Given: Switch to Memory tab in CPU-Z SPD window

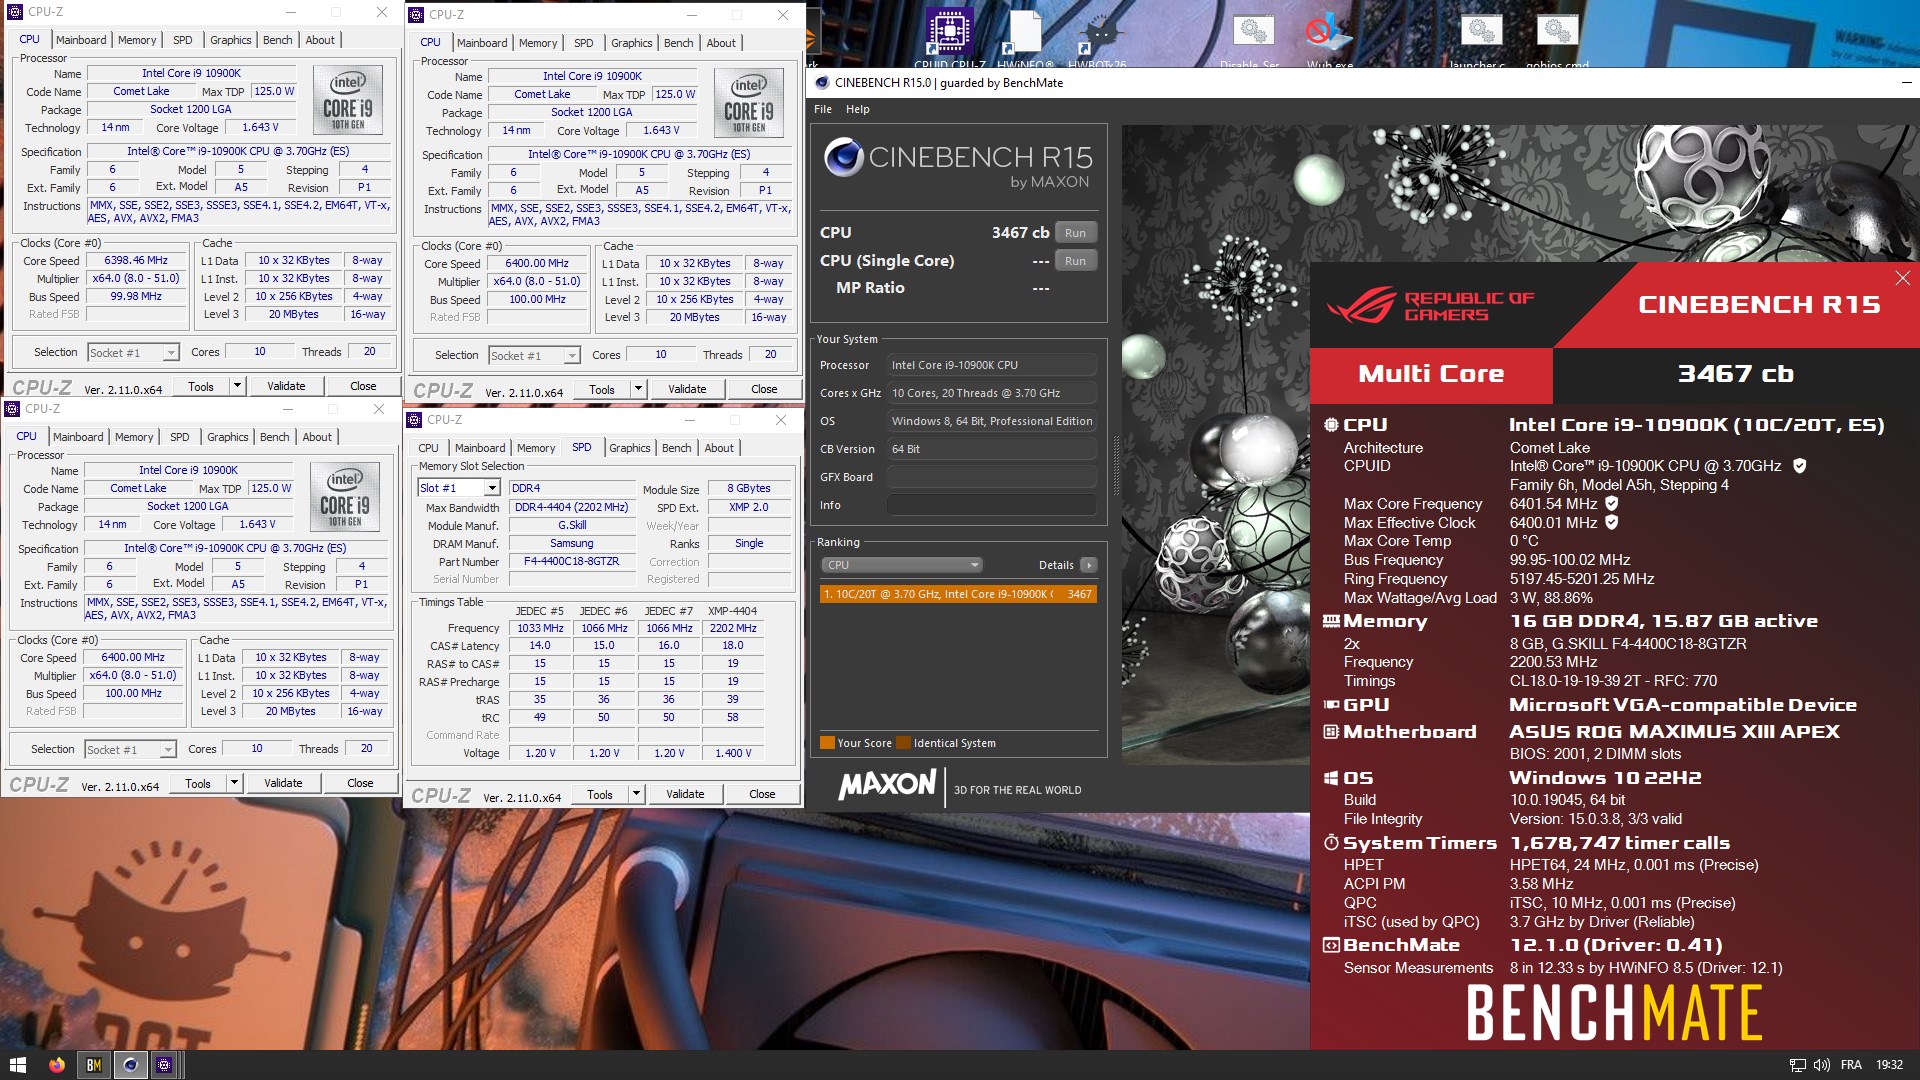Looking at the screenshot, I should [536, 448].
